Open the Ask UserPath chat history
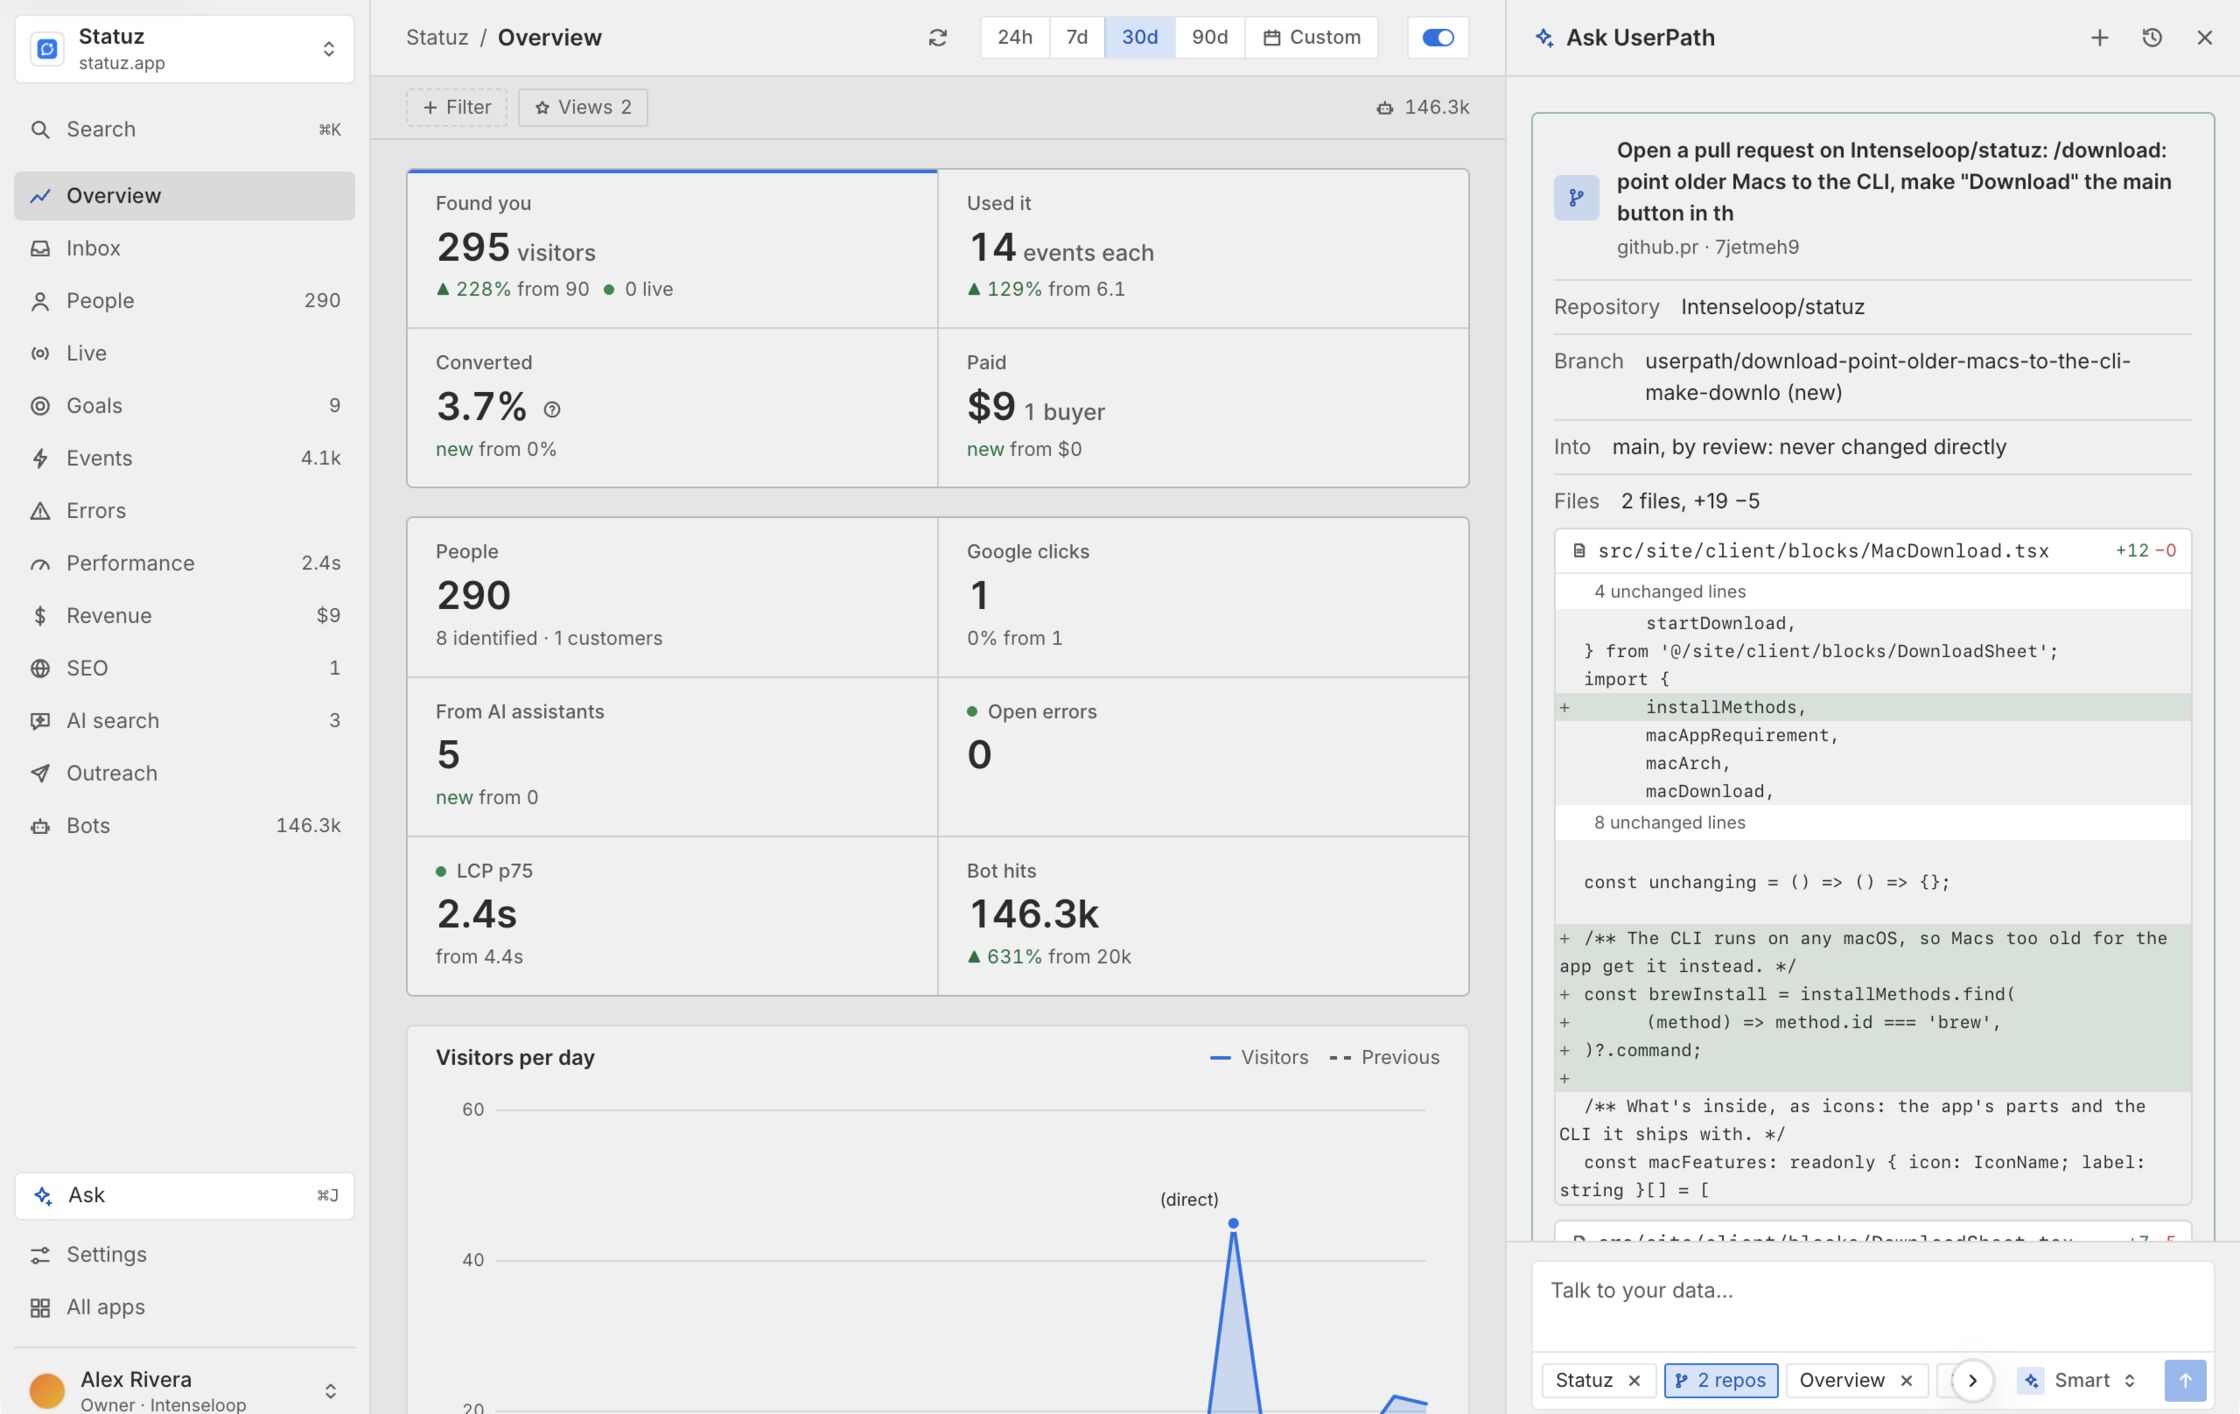Image resolution: width=2240 pixels, height=1414 pixels. click(2152, 38)
